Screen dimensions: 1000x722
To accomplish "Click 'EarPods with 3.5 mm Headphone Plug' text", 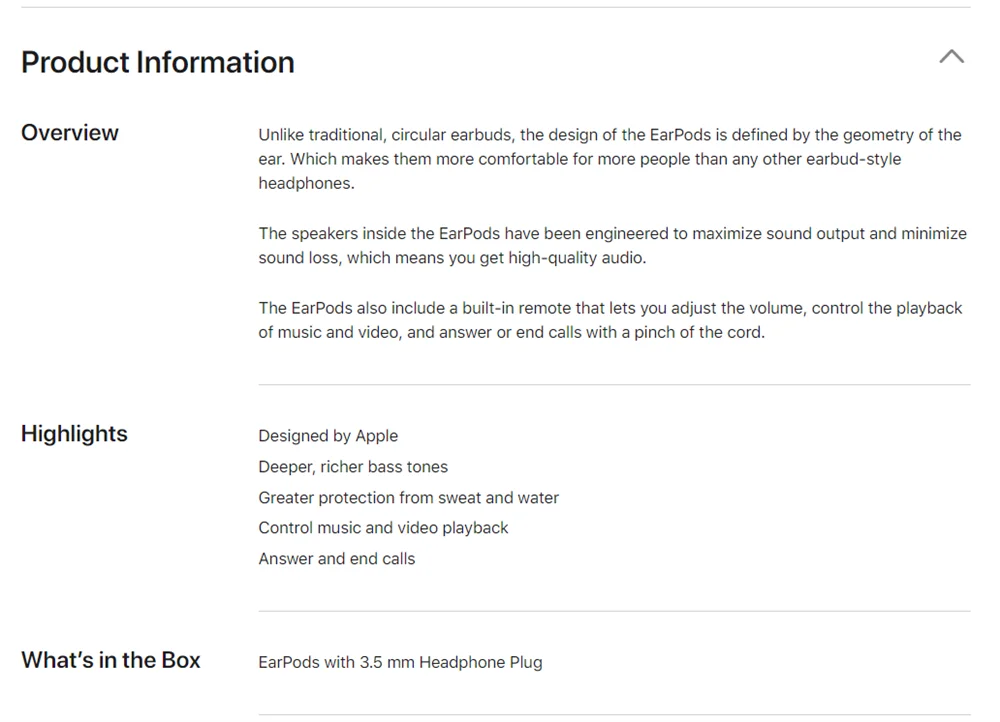I will tap(400, 662).
